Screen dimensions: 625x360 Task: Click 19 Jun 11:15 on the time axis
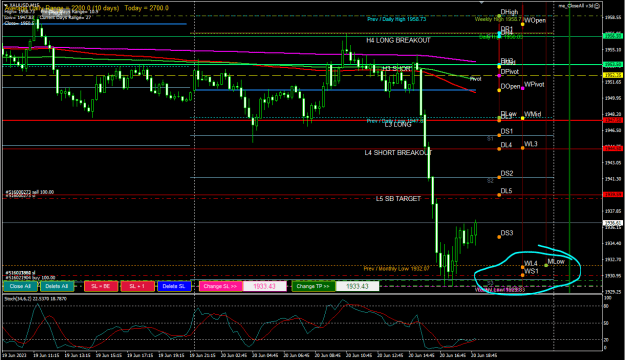coord(46,355)
